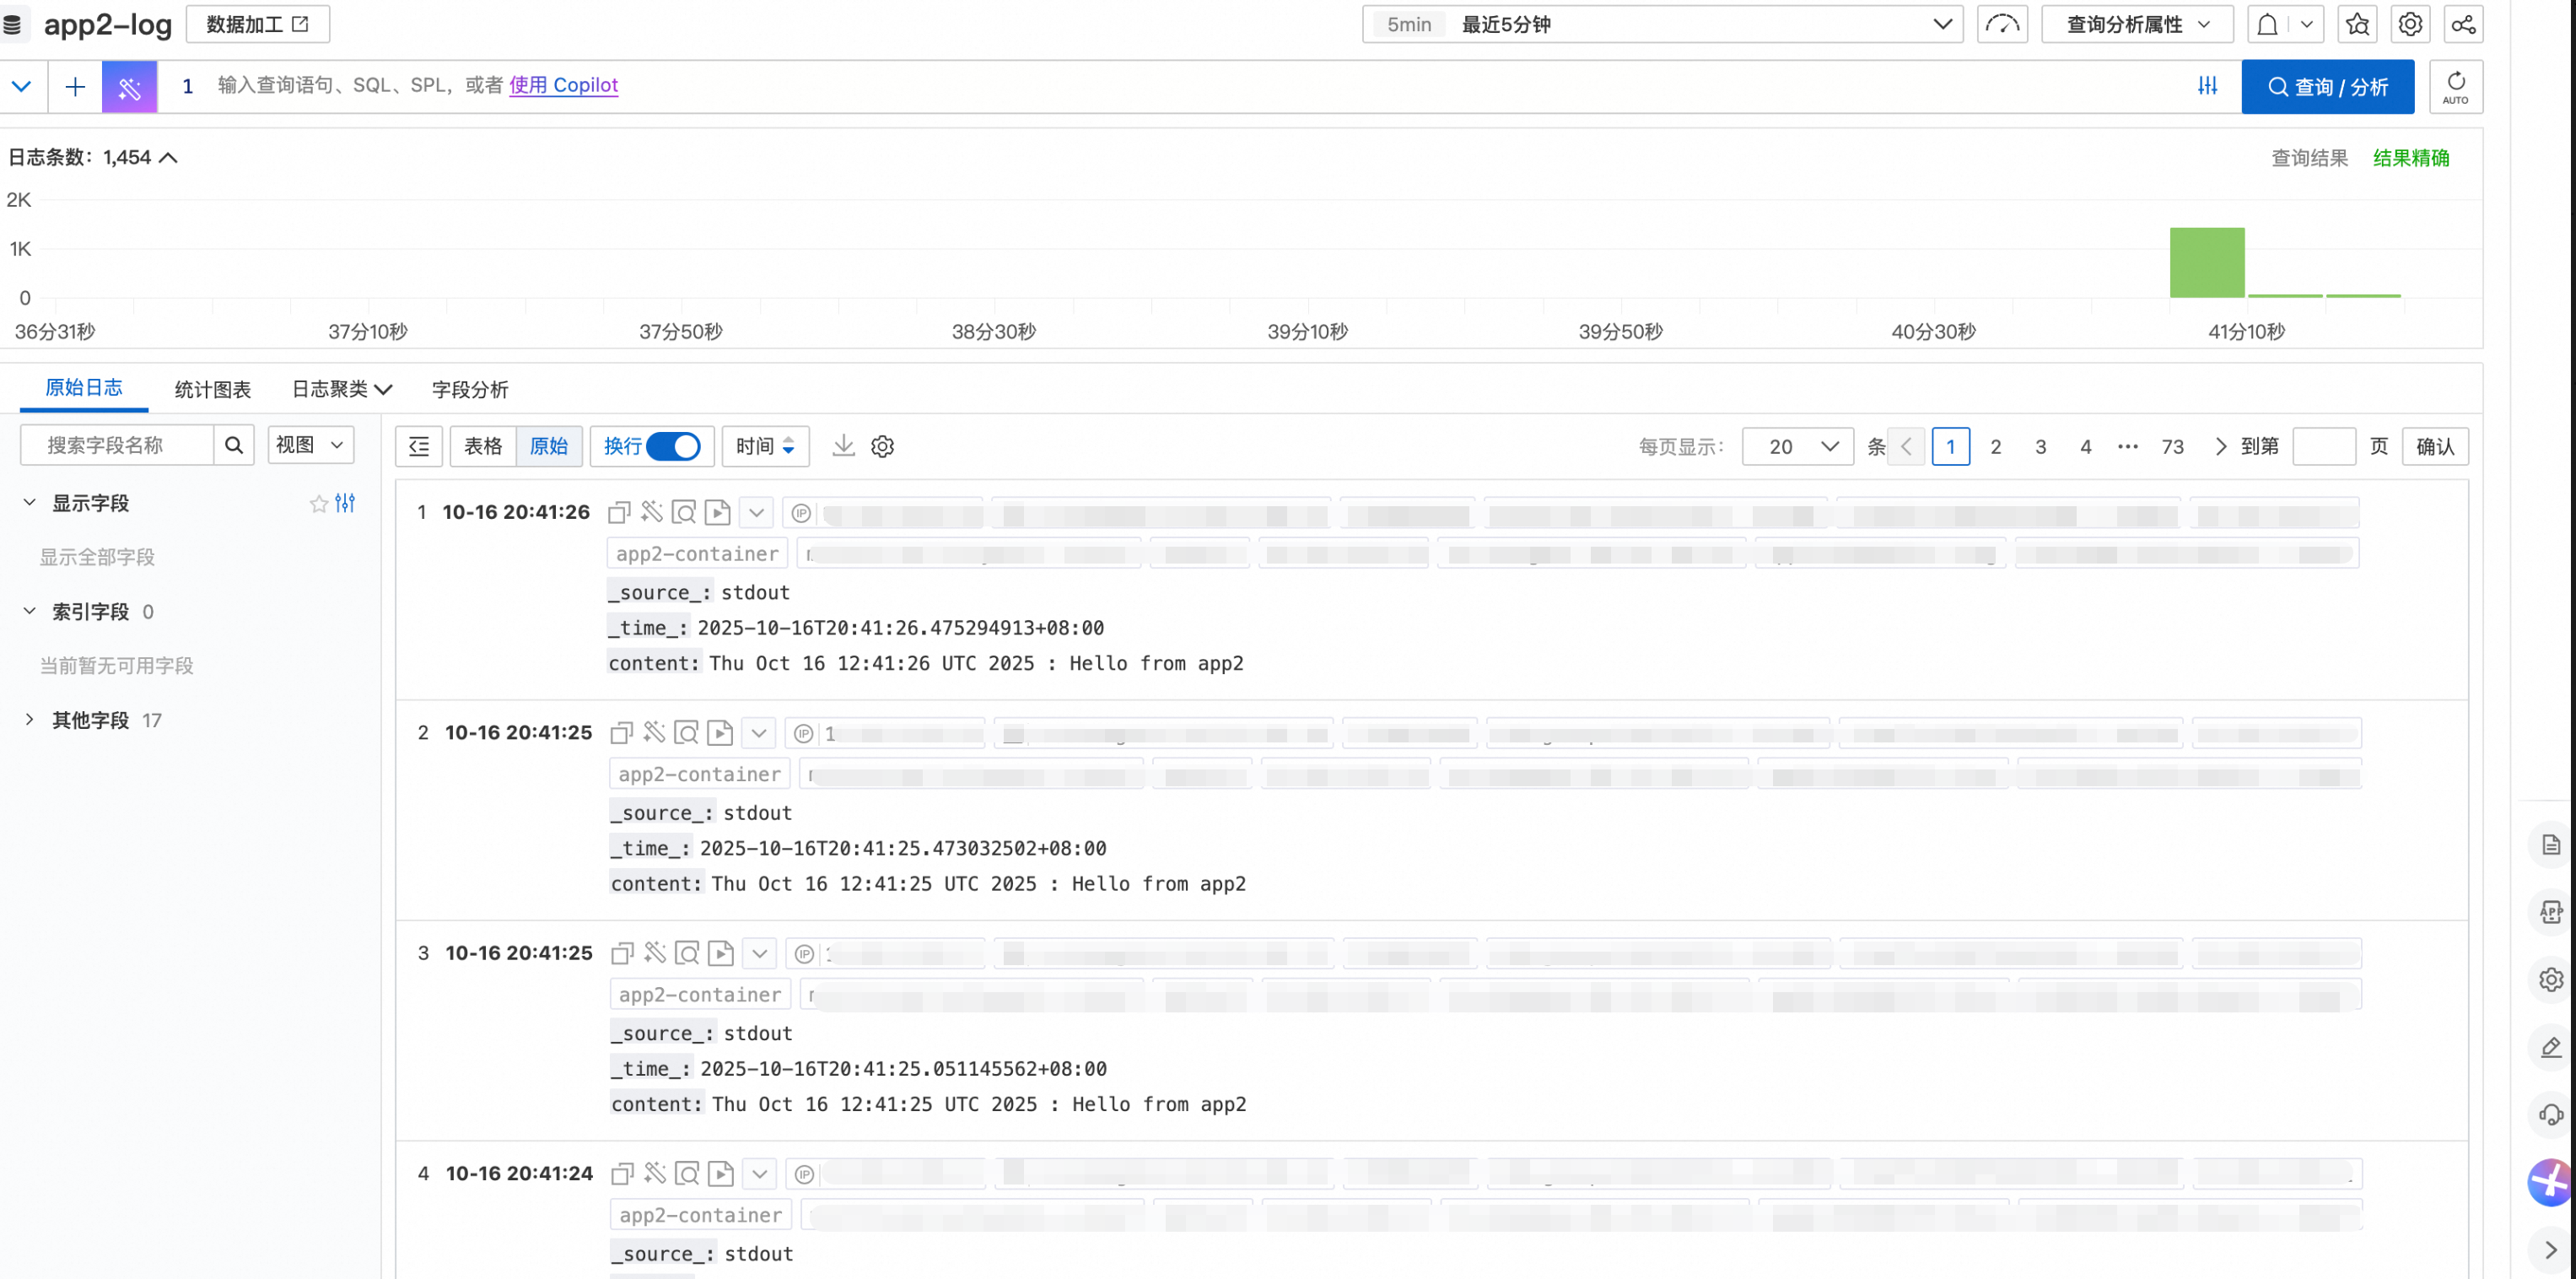Click the dashboard gauge icon
The width and height of the screenshot is (2576, 1279).
tap(2002, 24)
